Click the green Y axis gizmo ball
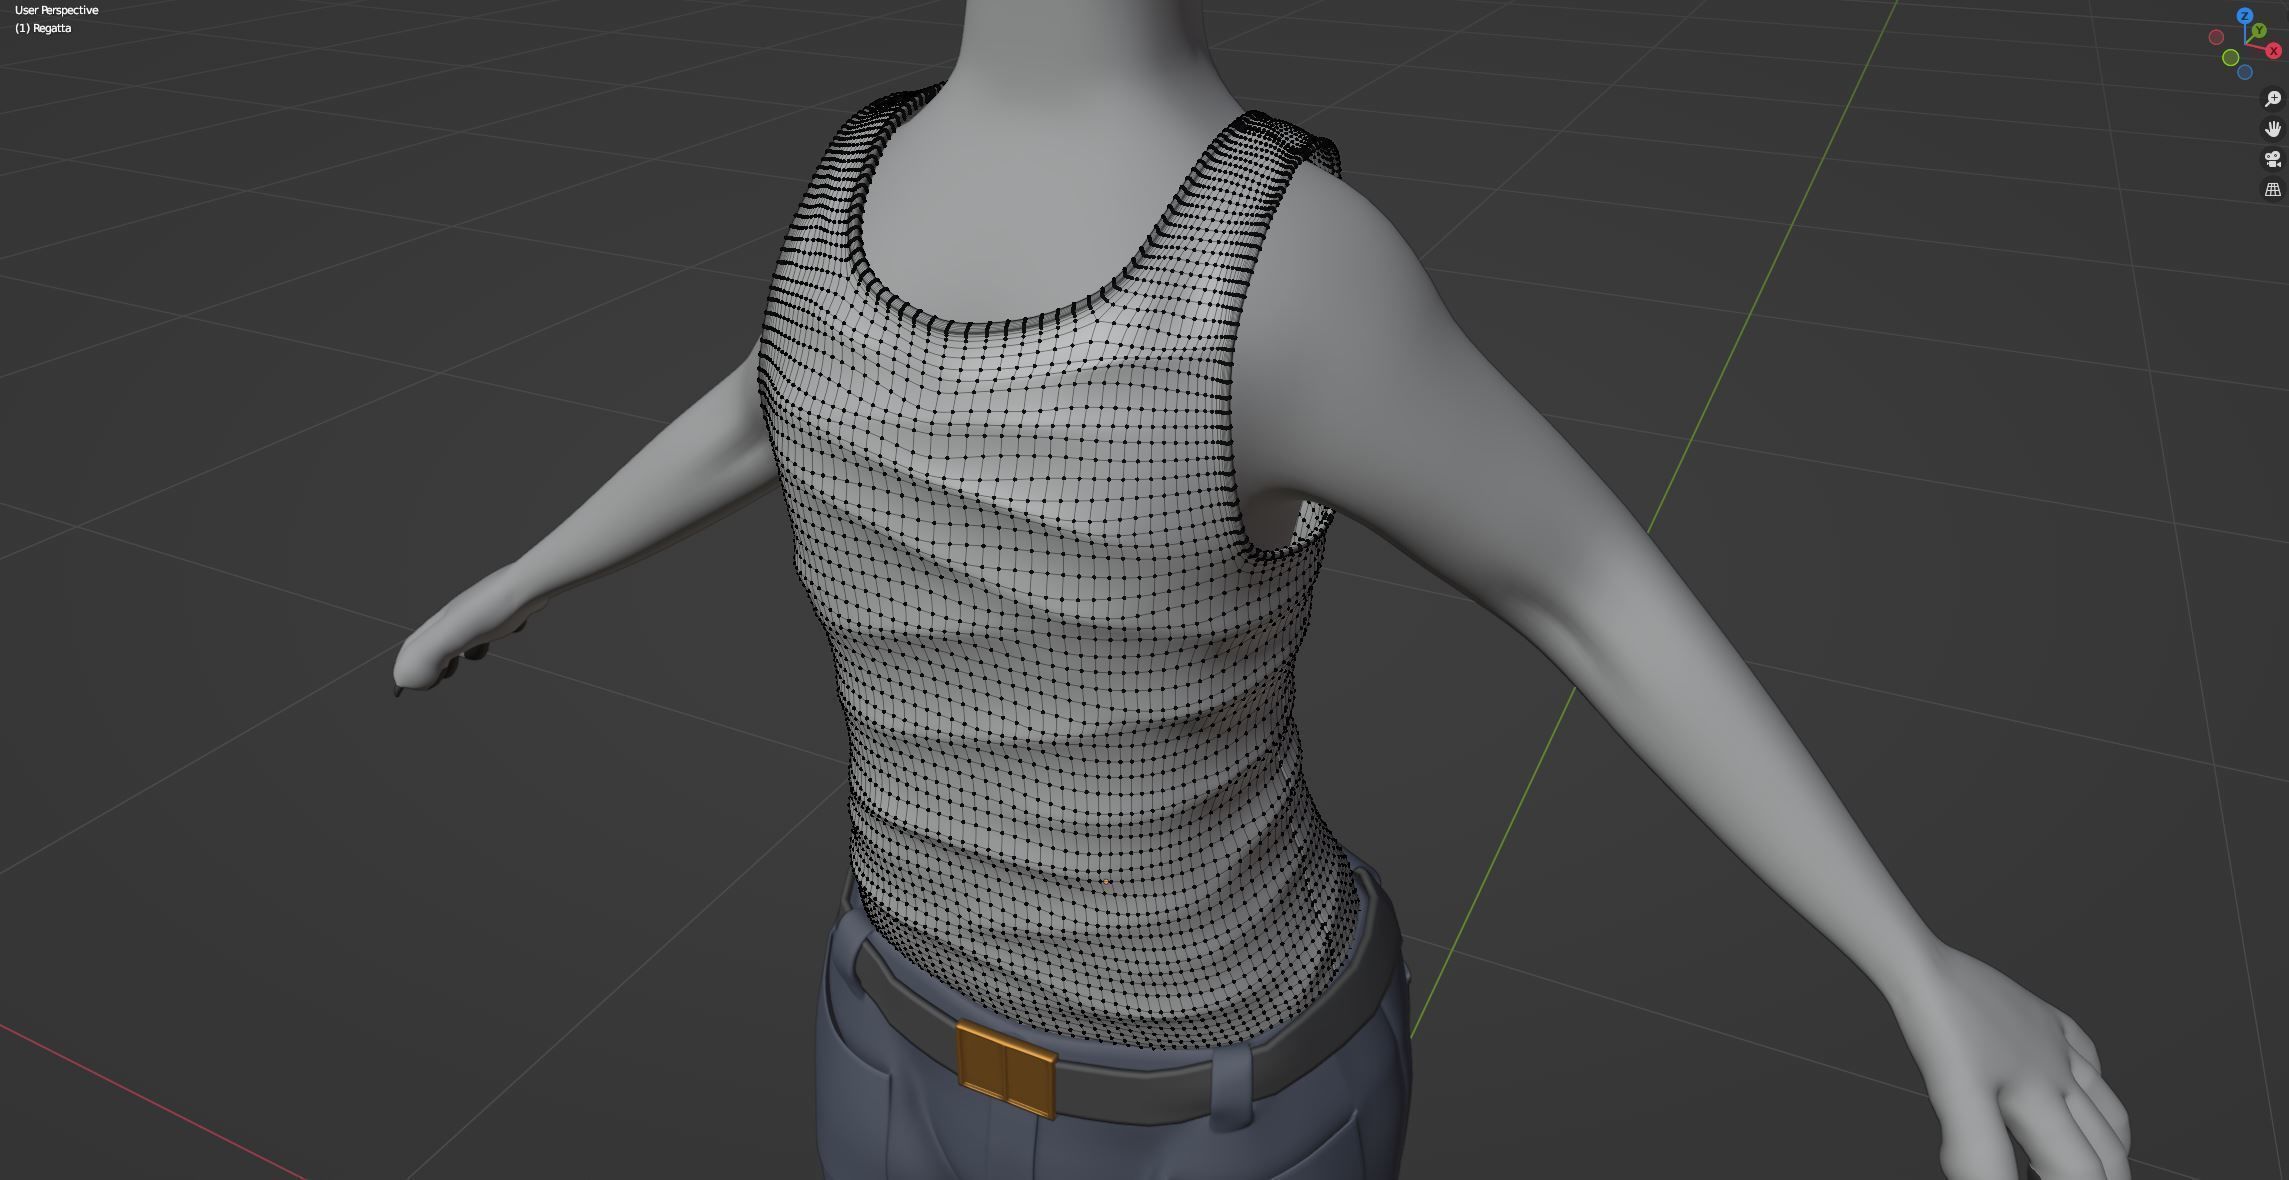 click(2259, 32)
